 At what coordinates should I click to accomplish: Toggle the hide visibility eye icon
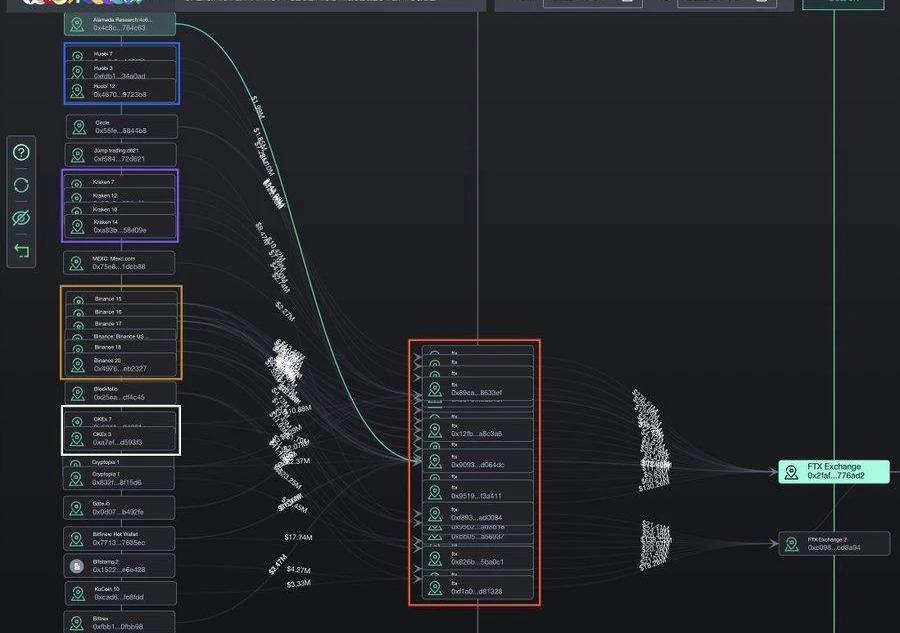coord(22,218)
